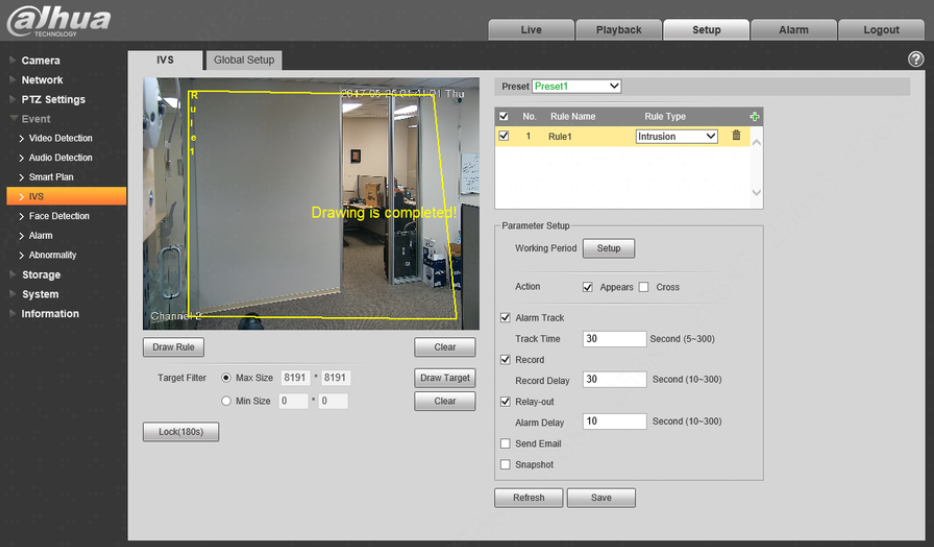
Task: Select the Min Size radio button
Action: 226,401
